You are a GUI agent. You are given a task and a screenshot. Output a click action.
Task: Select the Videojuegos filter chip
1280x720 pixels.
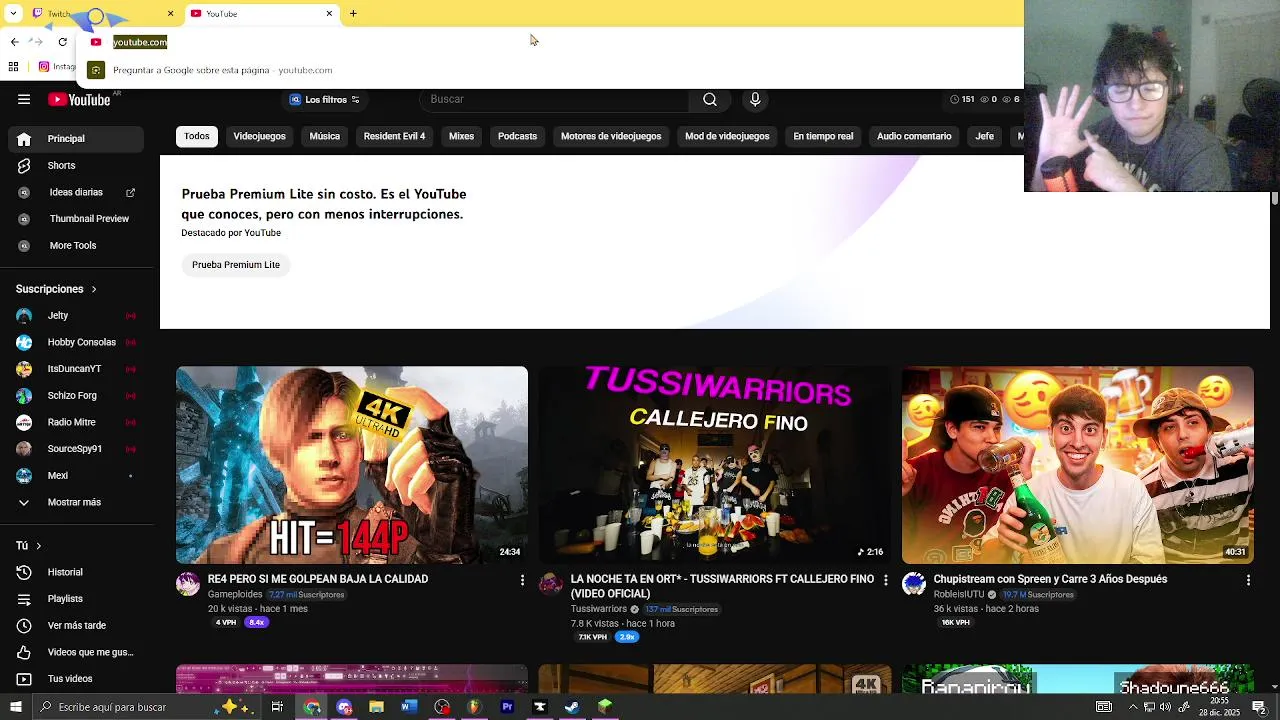tap(259, 136)
